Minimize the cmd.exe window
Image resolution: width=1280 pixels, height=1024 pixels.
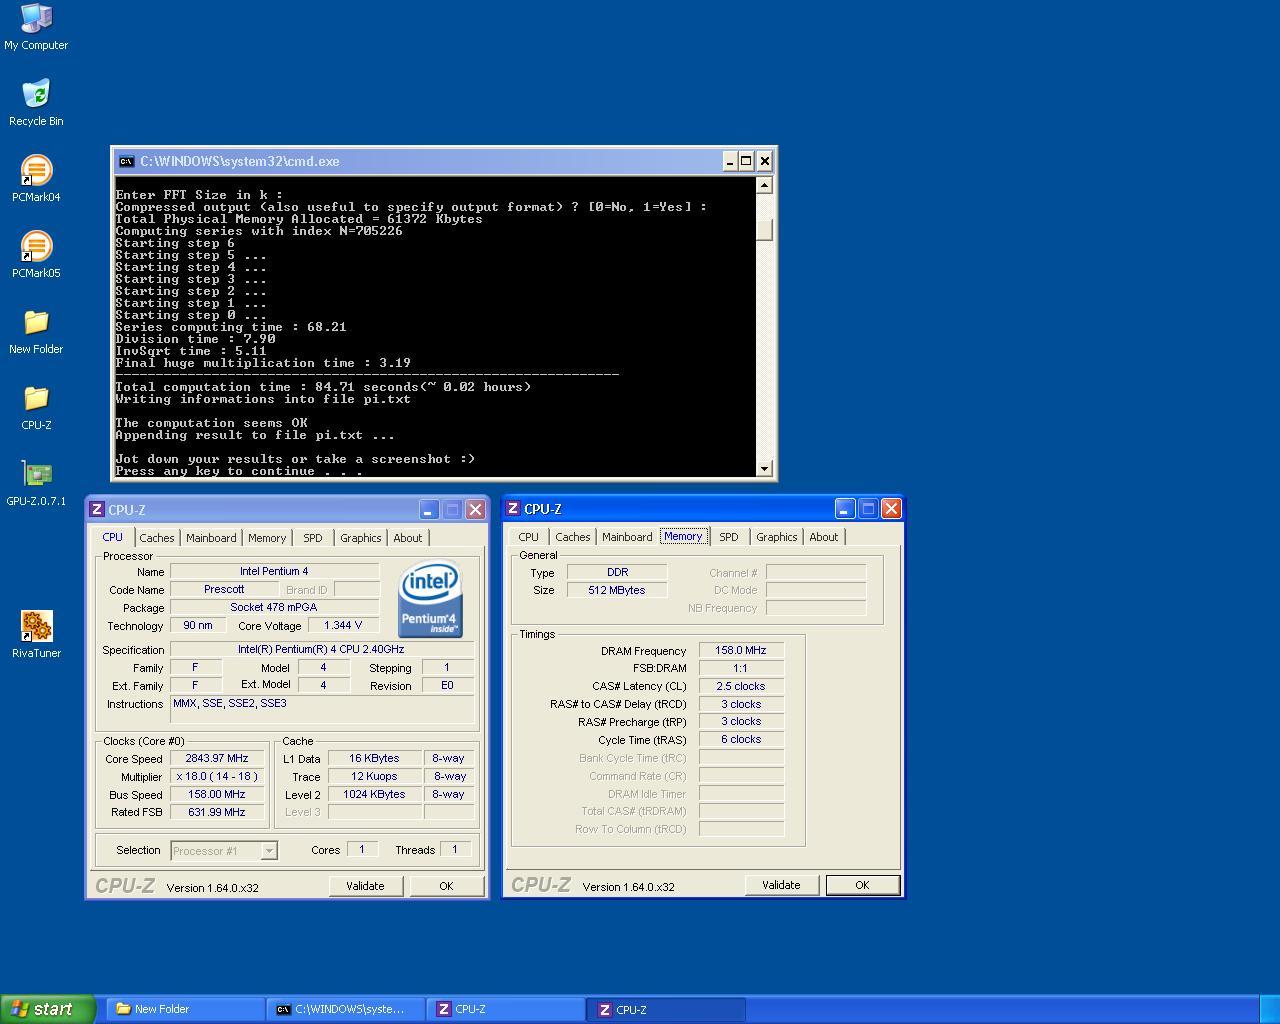coord(730,161)
